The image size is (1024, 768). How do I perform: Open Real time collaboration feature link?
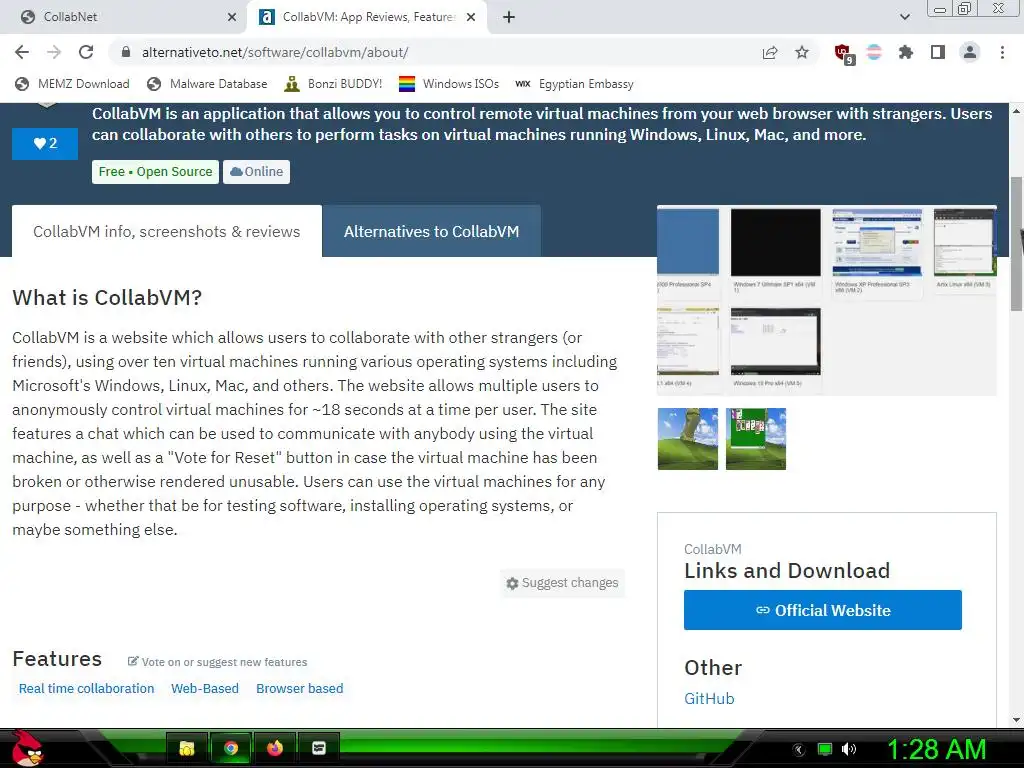(86, 688)
